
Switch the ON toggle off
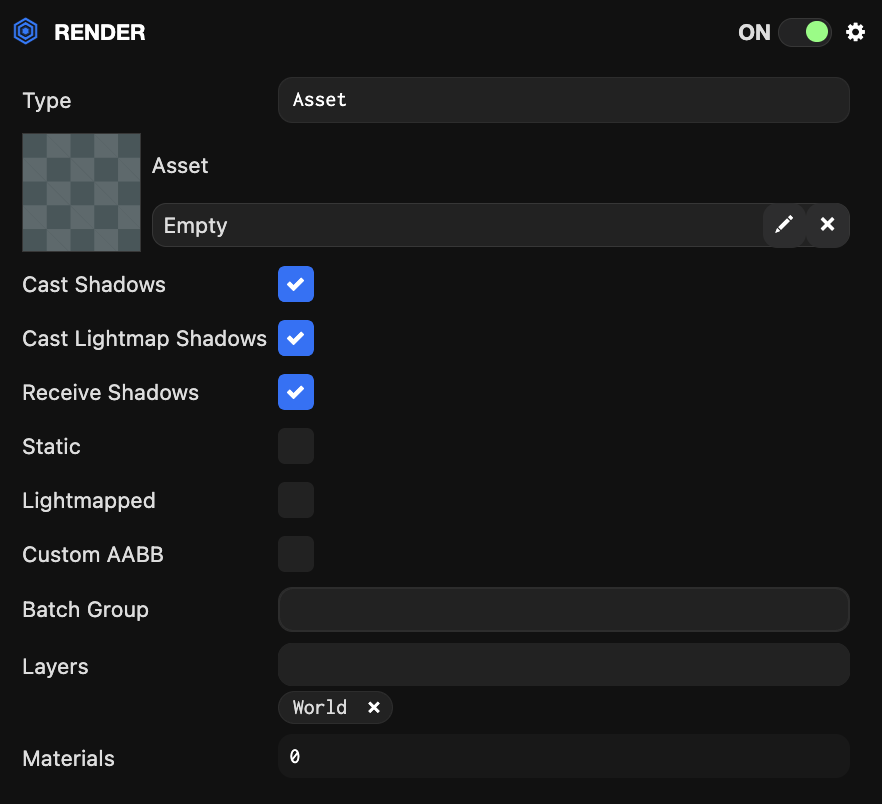click(804, 32)
